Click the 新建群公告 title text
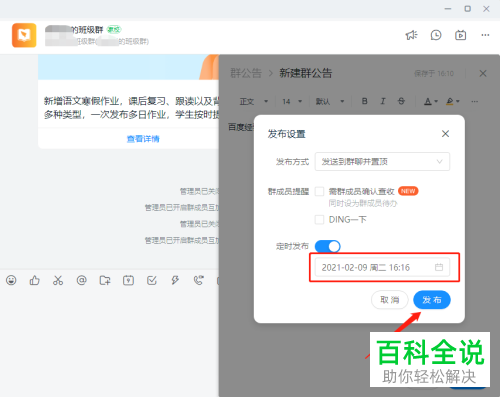 pyautogui.click(x=306, y=73)
